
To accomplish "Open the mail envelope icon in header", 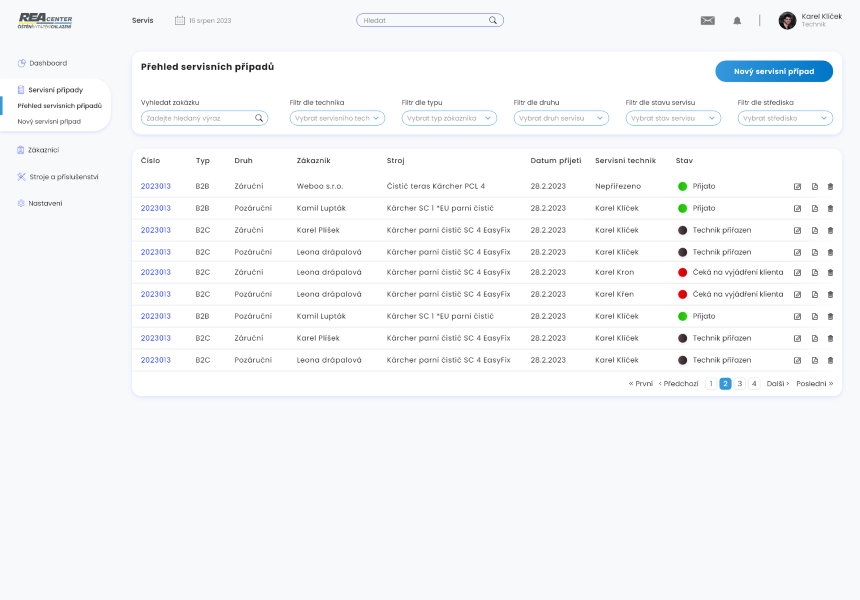I will (708, 20).
